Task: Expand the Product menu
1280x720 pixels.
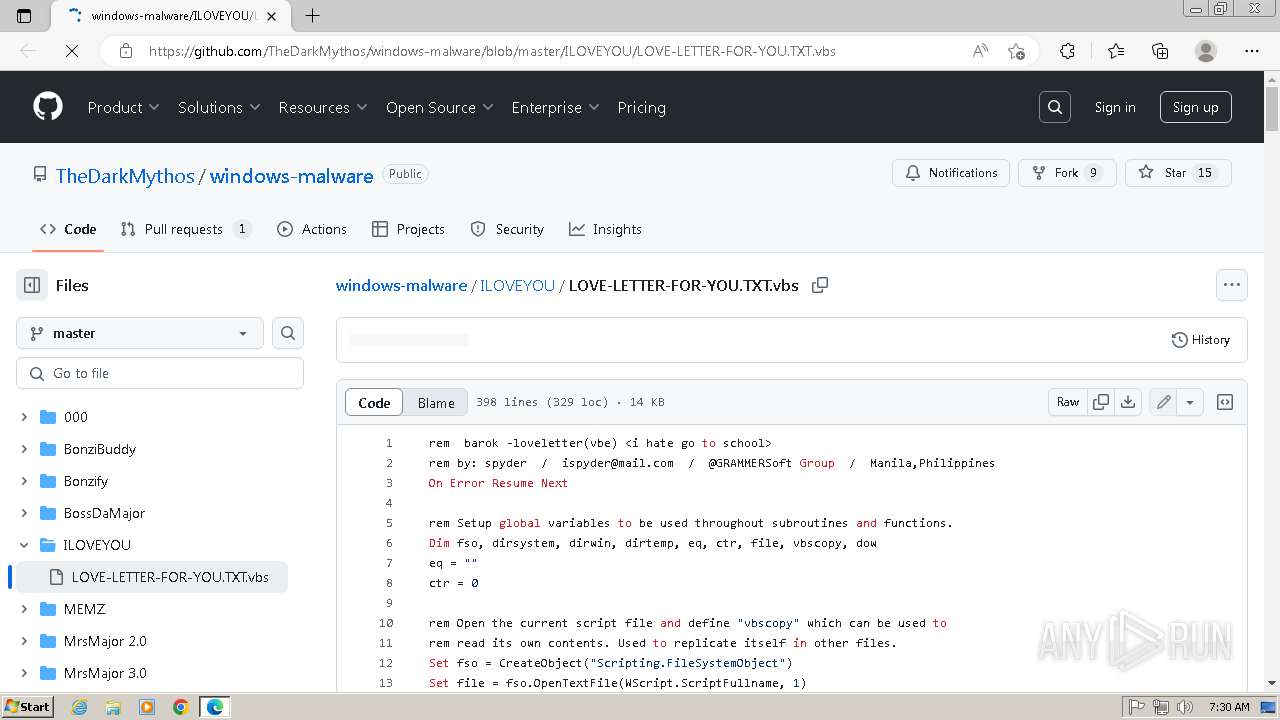Action: point(124,107)
